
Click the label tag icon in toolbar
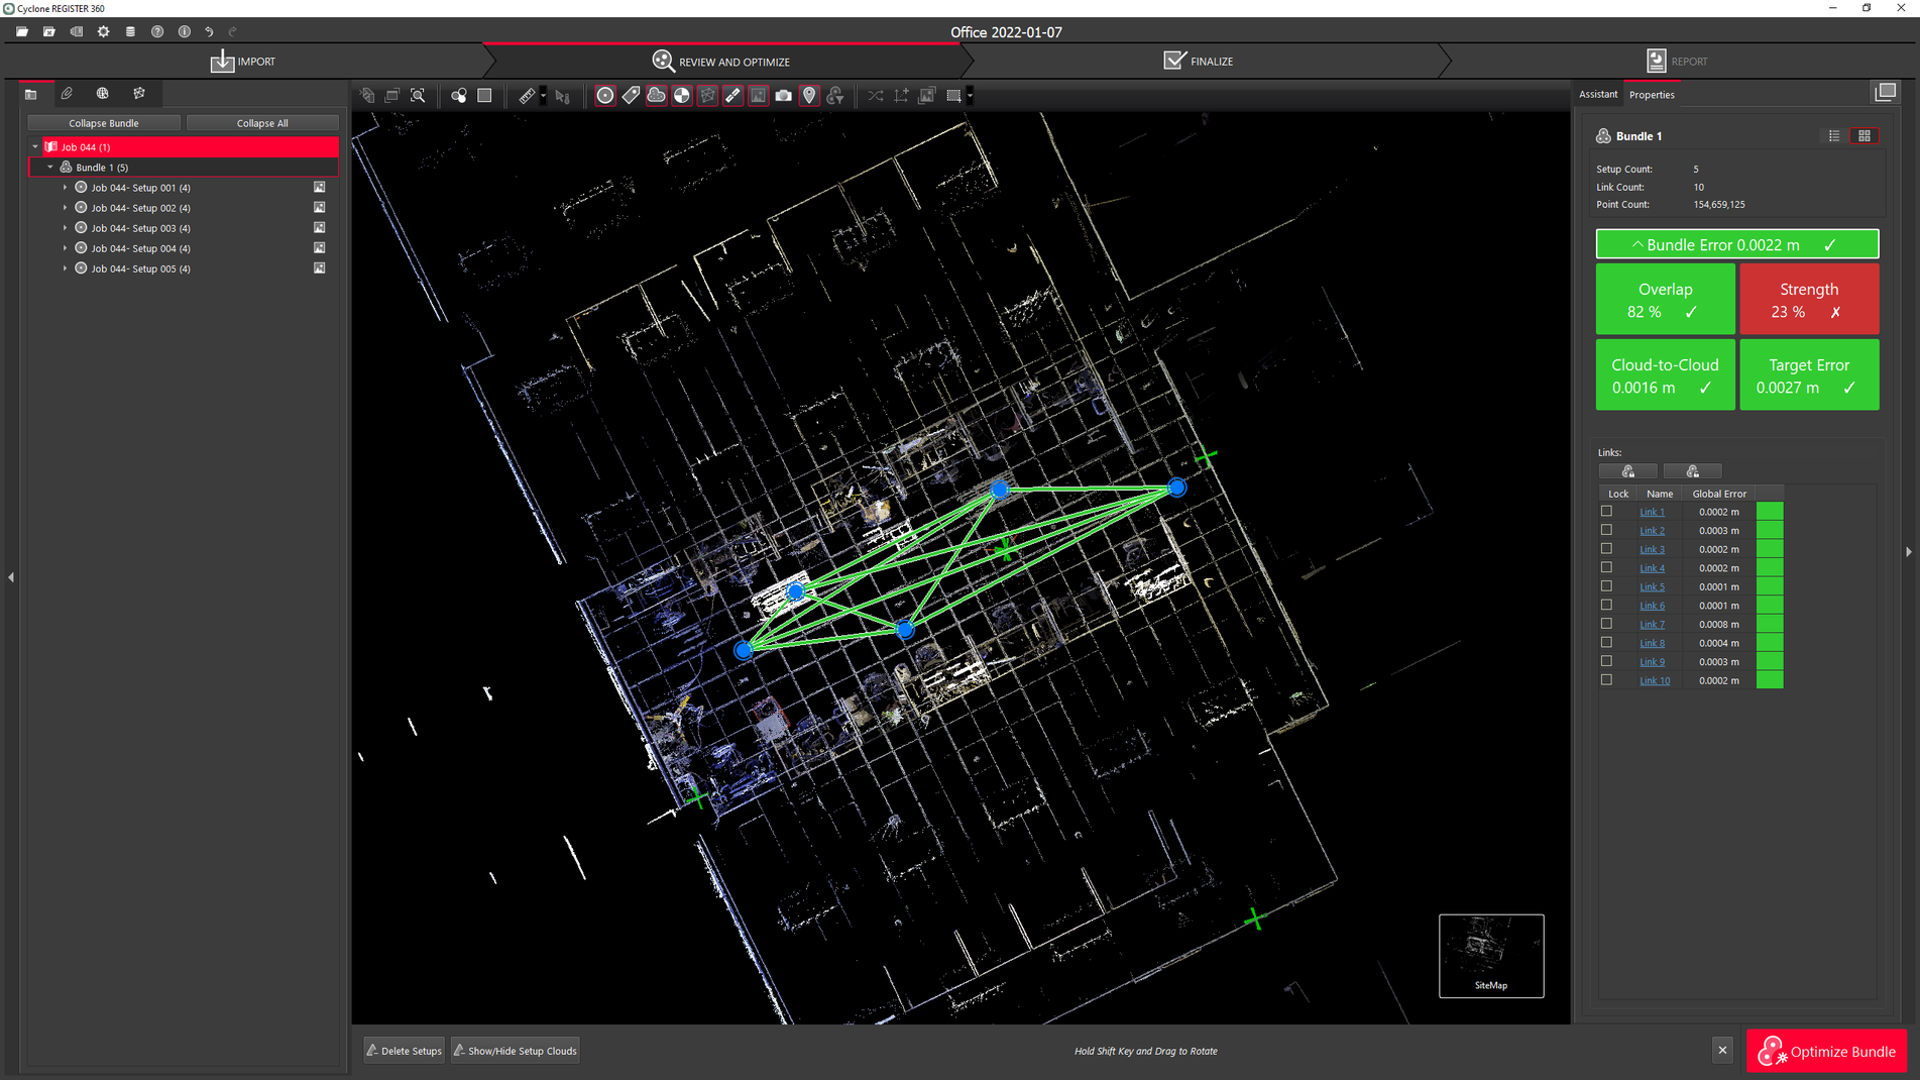[x=631, y=96]
